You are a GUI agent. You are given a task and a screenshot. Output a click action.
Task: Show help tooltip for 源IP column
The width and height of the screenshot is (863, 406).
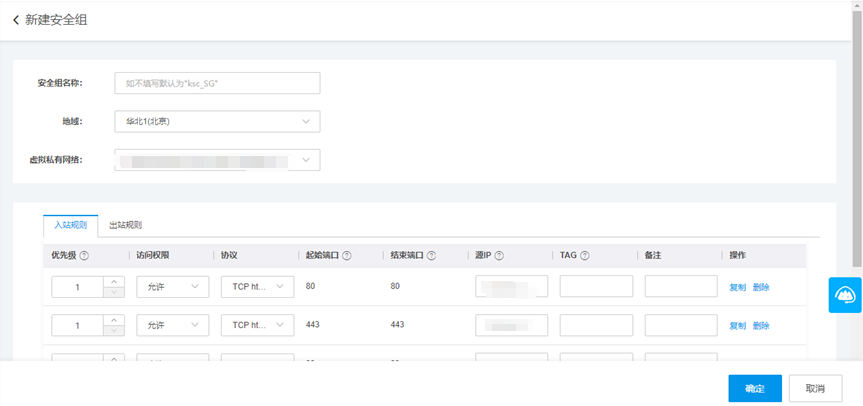pos(500,256)
